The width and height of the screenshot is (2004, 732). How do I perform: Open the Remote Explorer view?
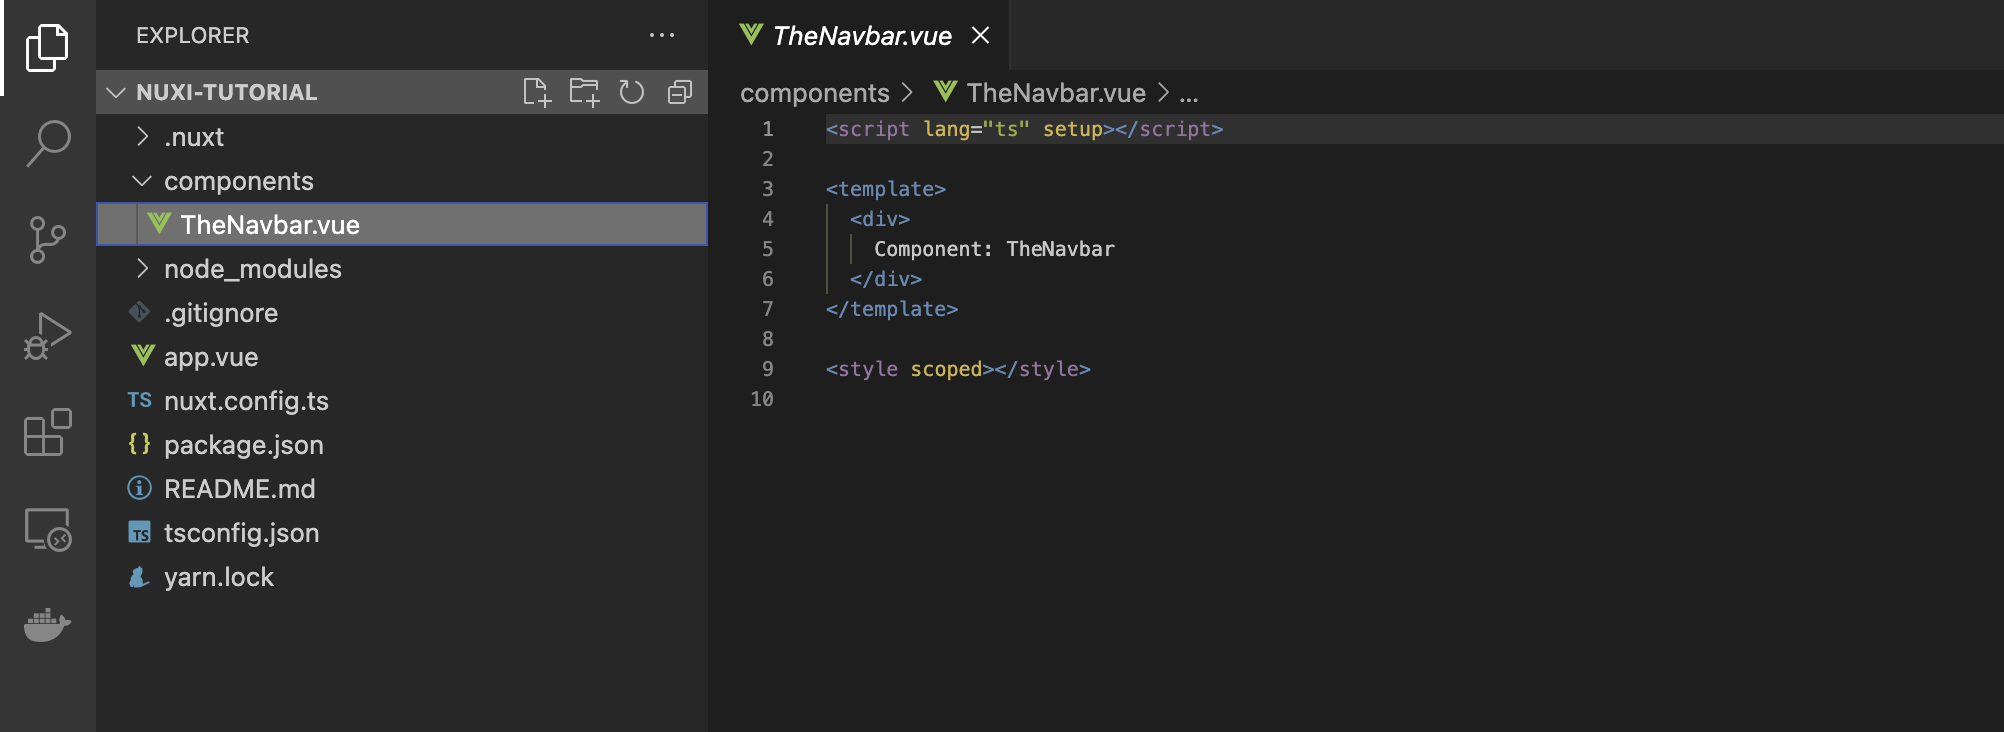click(47, 529)
